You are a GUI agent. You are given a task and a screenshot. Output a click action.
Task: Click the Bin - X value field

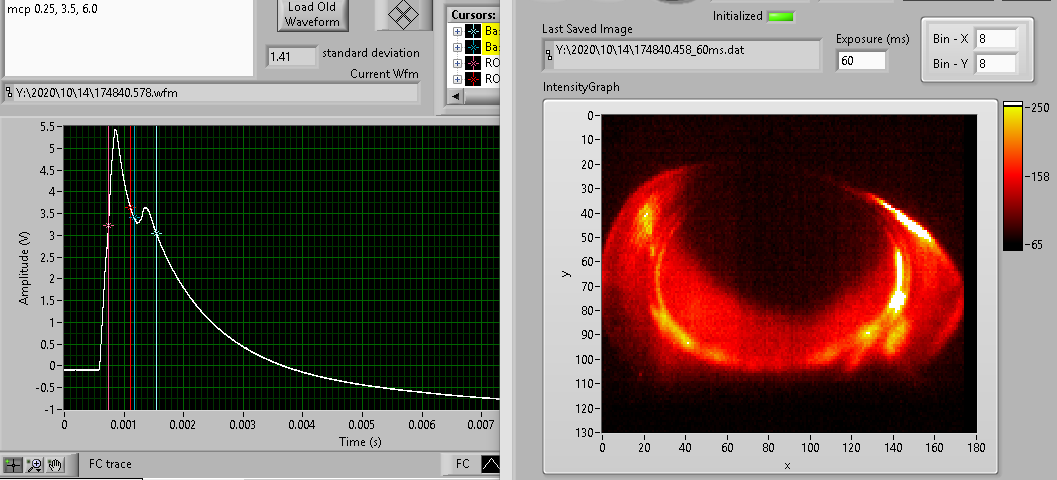click(x=994, y=39)
